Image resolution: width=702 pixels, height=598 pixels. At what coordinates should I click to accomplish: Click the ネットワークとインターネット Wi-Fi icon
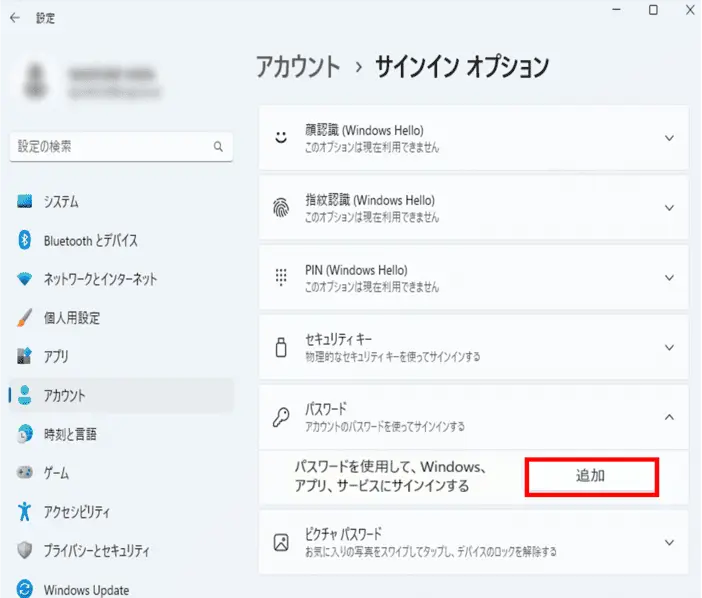click(x=26, y=279)
